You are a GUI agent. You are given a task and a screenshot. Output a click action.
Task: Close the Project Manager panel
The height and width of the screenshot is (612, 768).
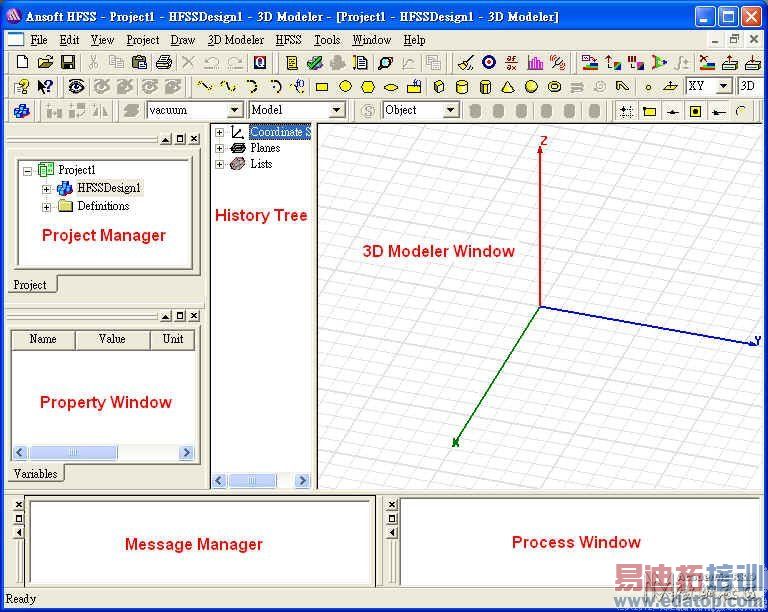(x=194, y=139)
